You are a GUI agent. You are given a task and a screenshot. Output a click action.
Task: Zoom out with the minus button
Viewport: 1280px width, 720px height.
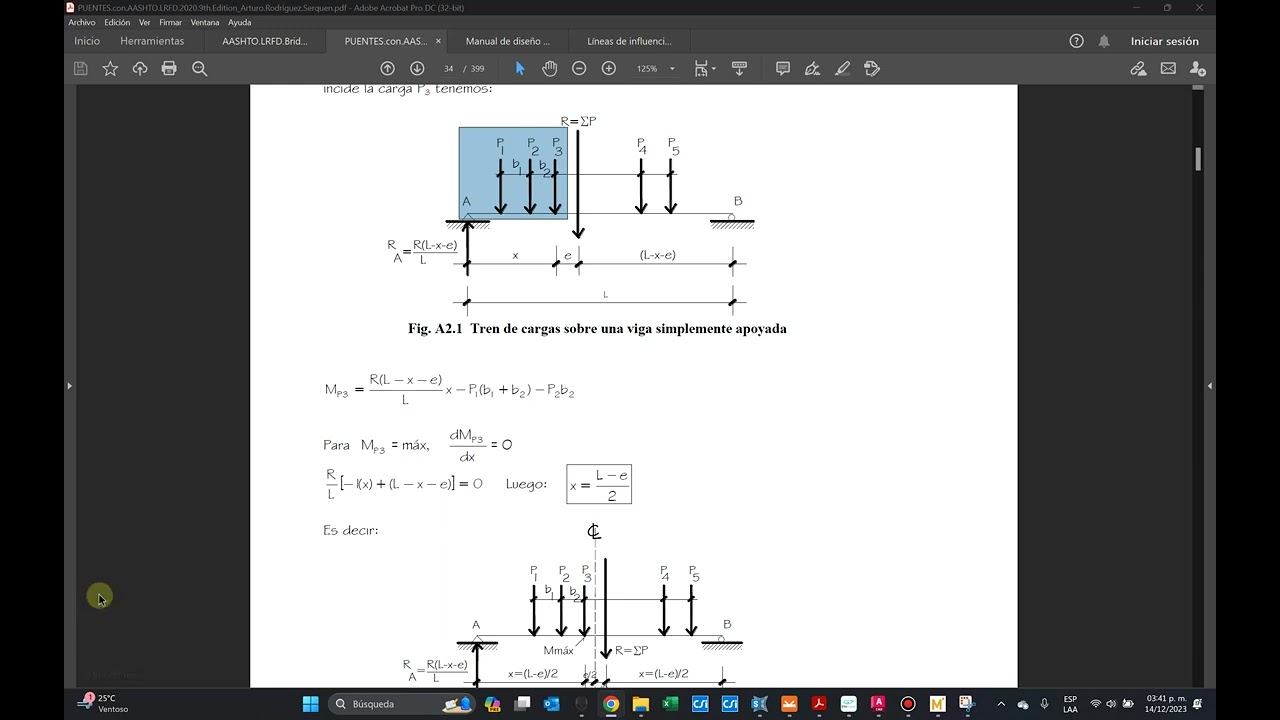579,68
